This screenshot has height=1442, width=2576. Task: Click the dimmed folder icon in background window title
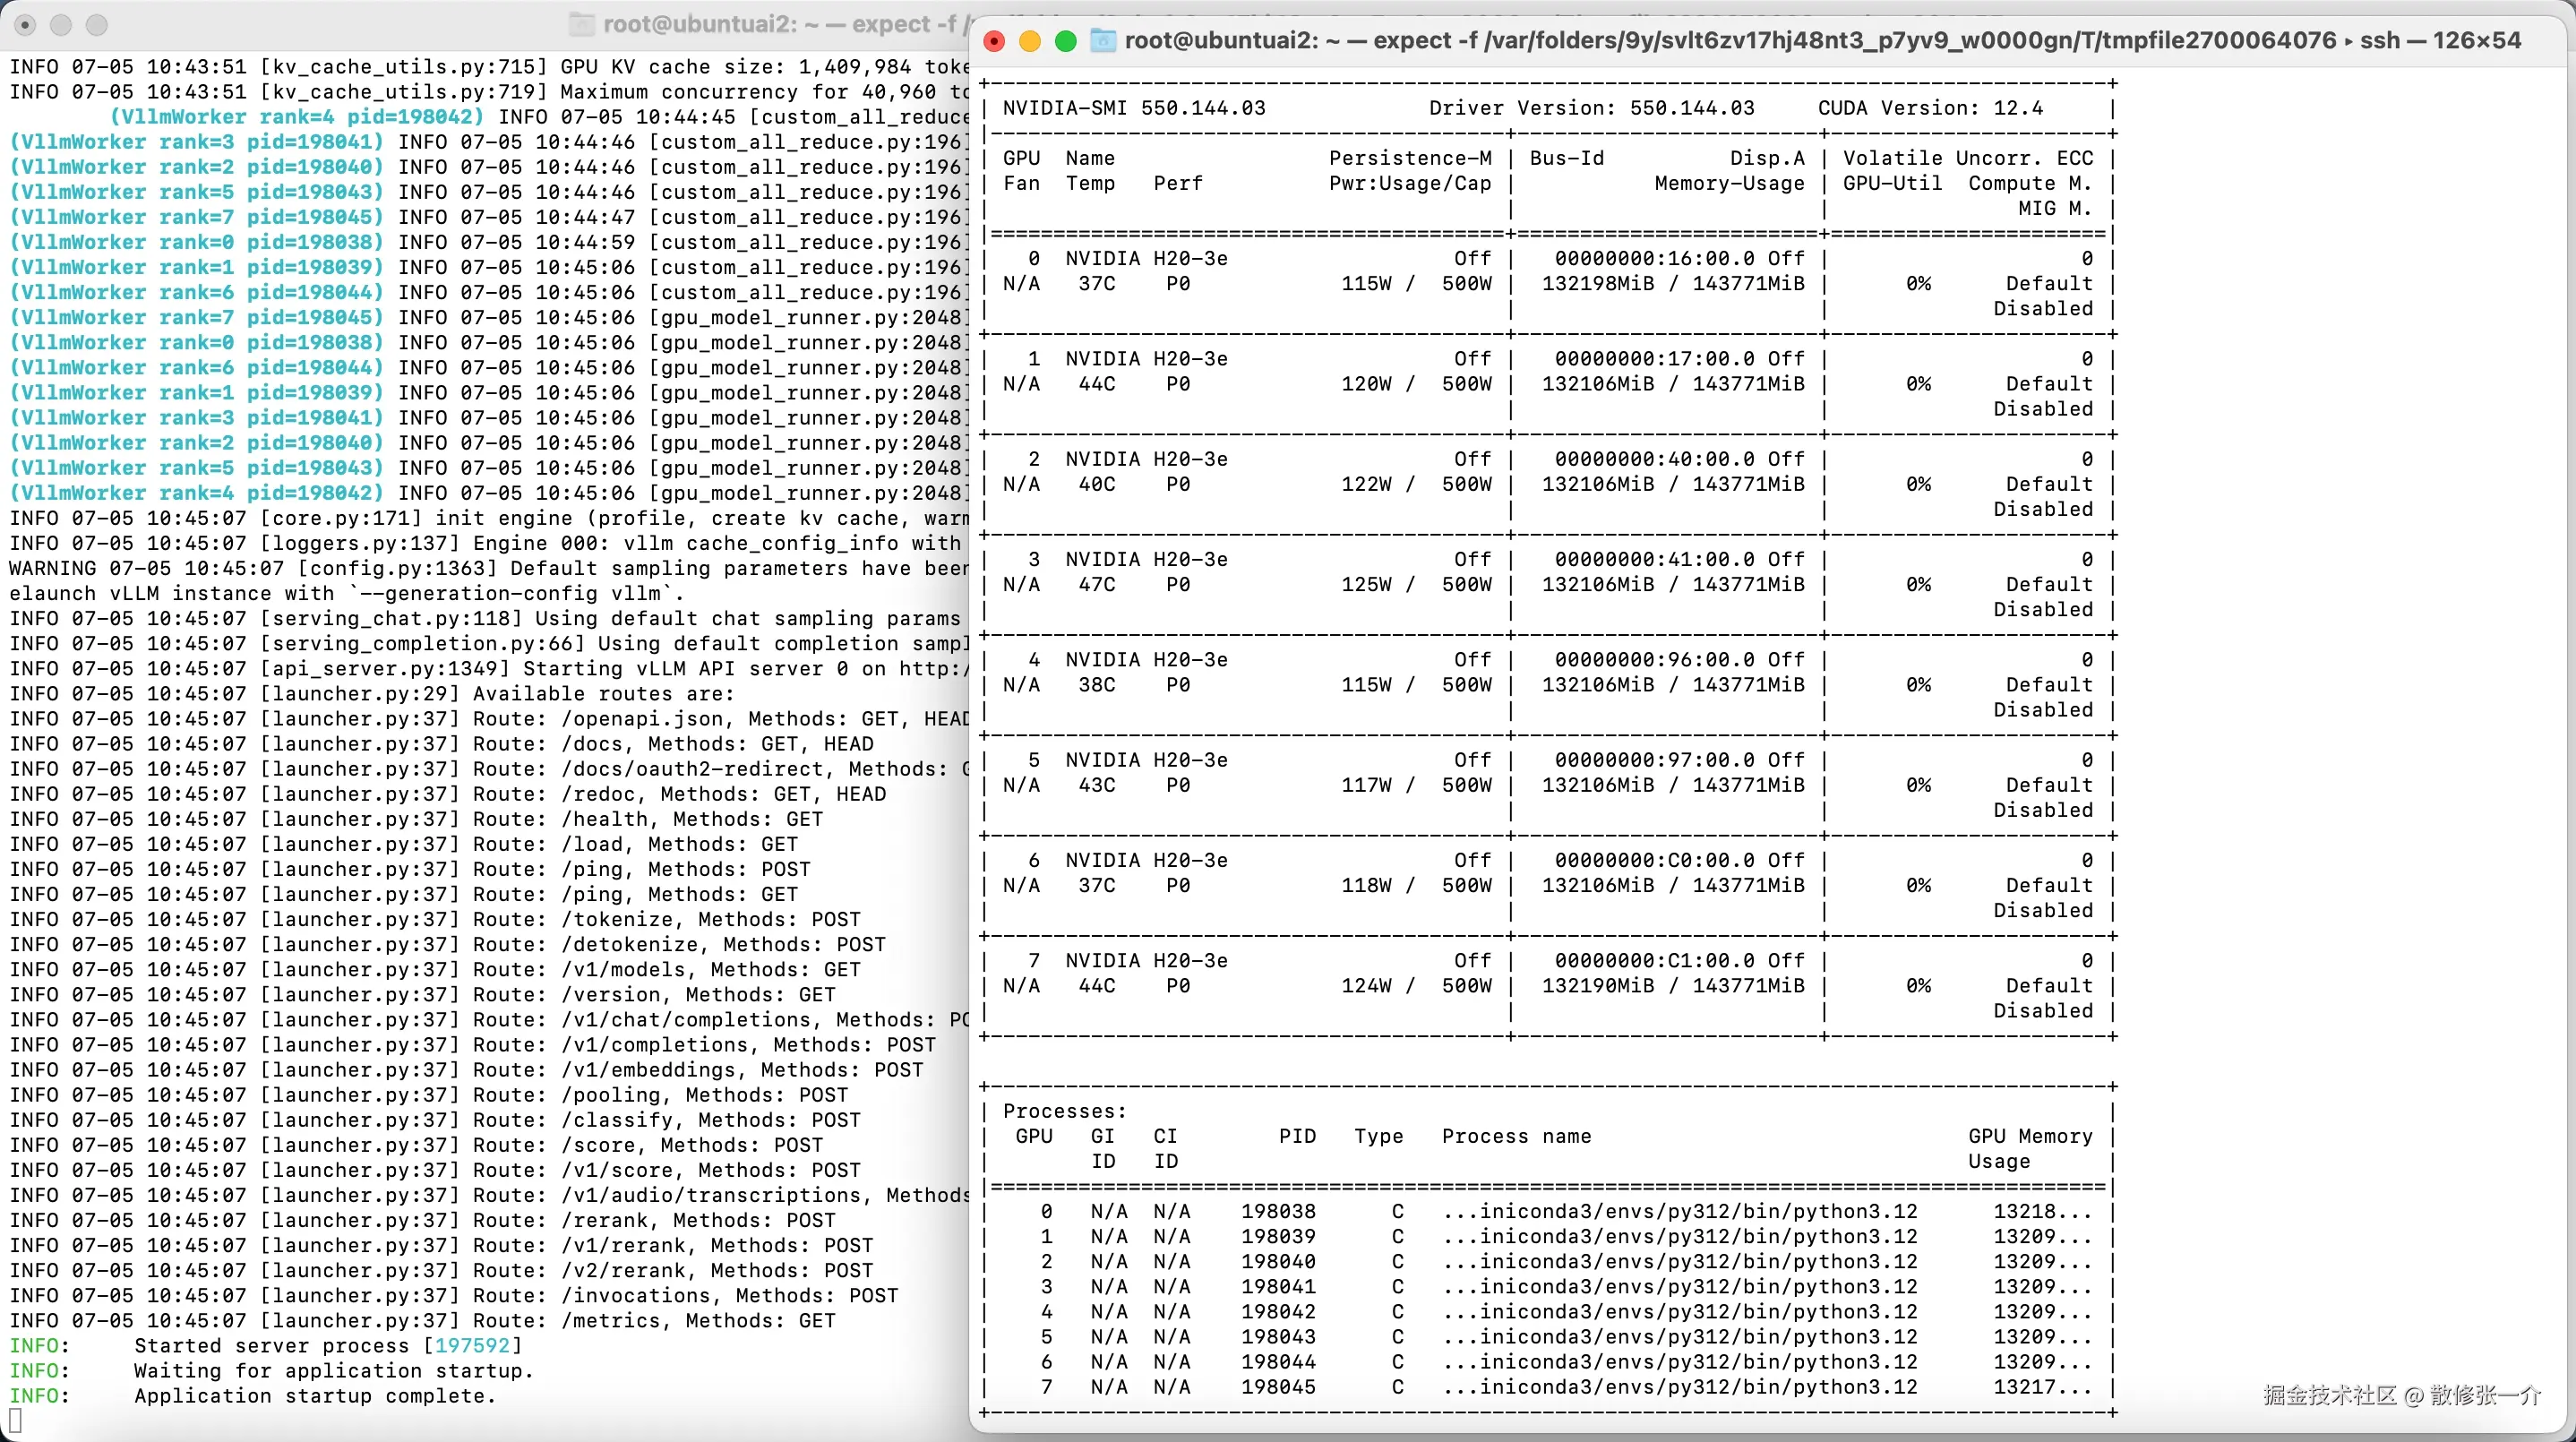click(x=581, y=24)
